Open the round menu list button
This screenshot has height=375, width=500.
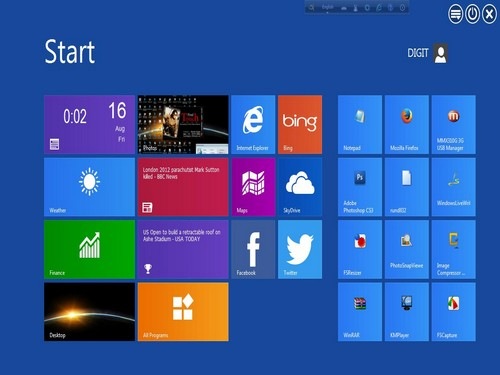pos(455,14)
